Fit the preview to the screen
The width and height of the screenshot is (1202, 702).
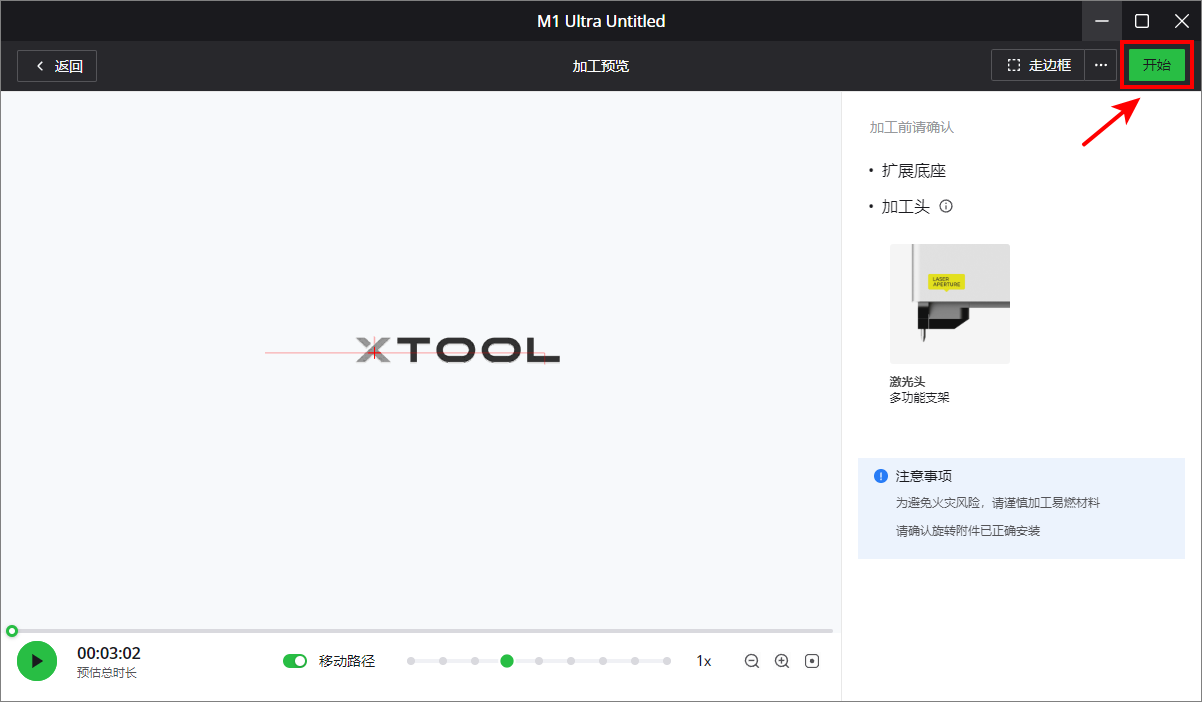812,661
